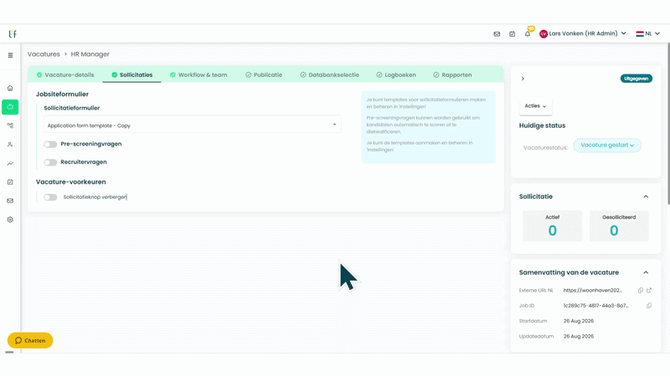Click the page vertical scrollbar
The image size is (670, 376).
click(668, 124)
